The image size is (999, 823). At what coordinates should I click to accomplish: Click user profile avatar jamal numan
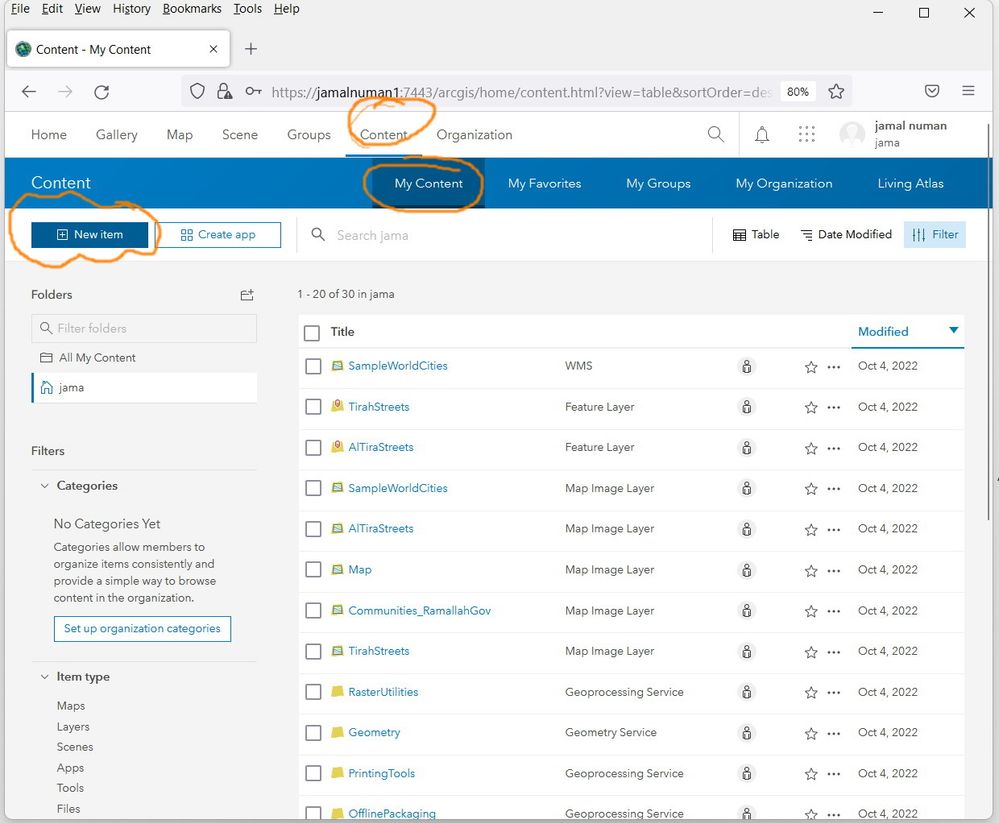[x=852, y=134]
